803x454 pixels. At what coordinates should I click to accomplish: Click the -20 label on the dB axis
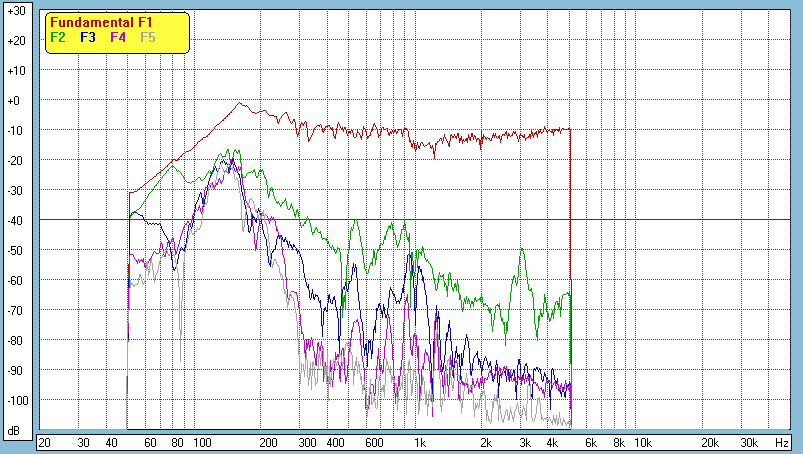click(x=15, y=161)
